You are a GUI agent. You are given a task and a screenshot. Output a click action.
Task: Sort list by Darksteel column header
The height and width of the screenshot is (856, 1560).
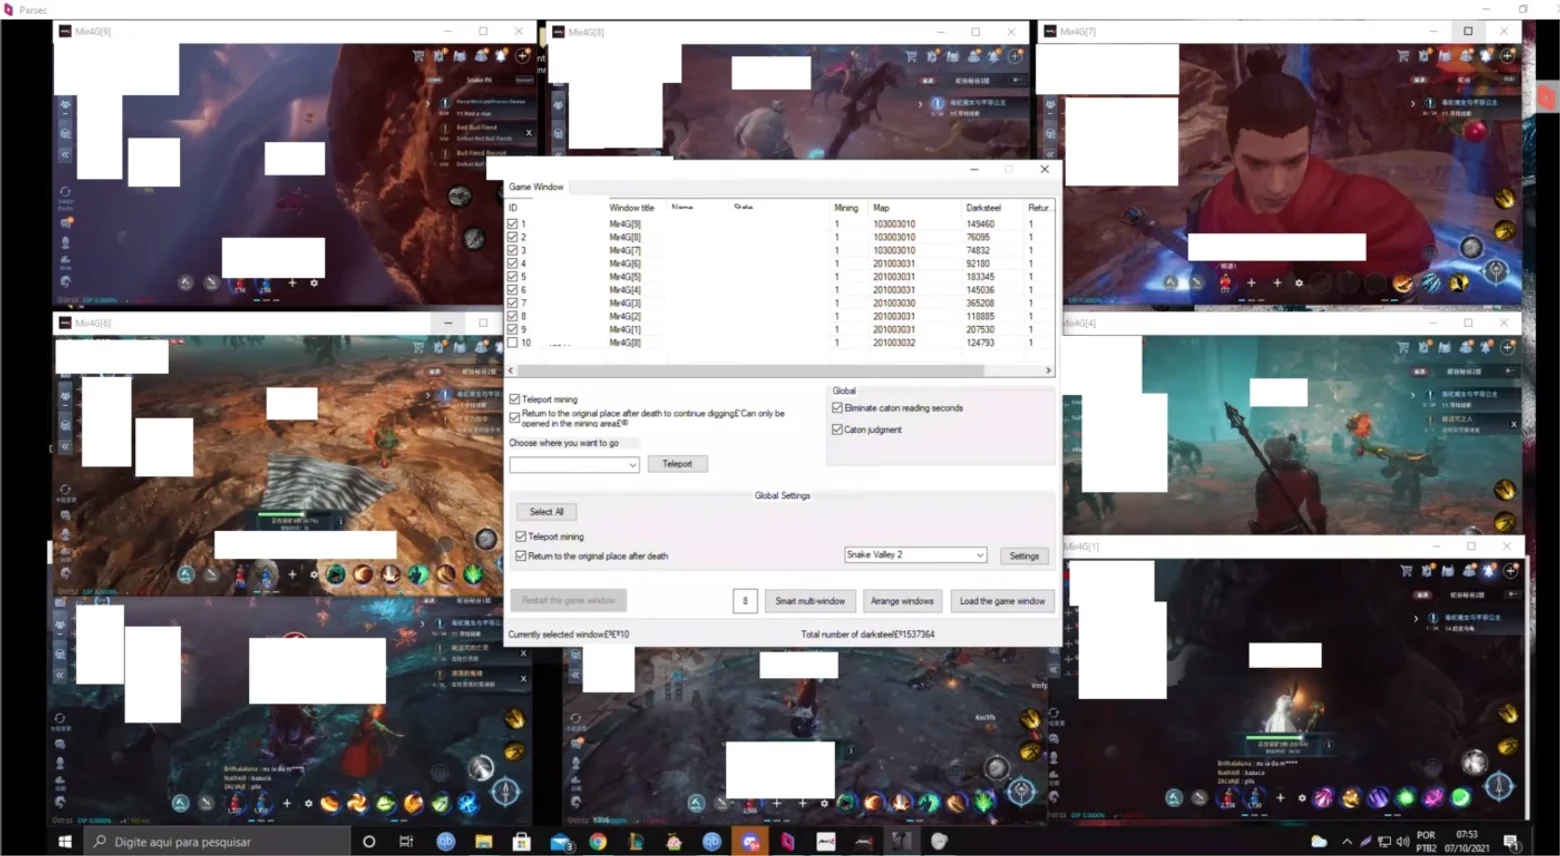(x=983, y=208)
